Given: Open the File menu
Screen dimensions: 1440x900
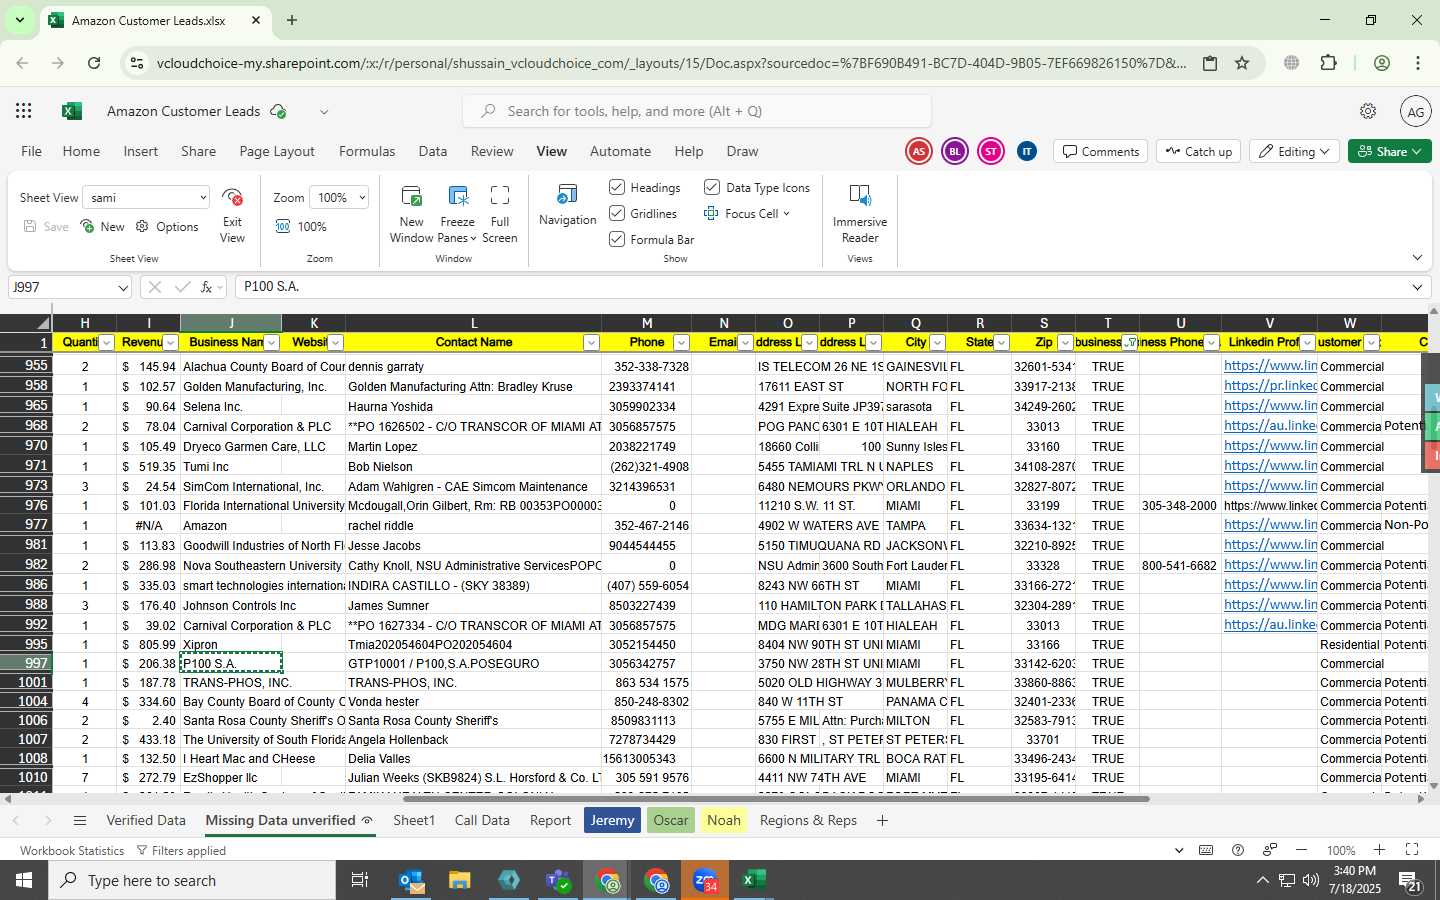Looking at the screenshot, I should pyautogui.click(x=32, y=151).
